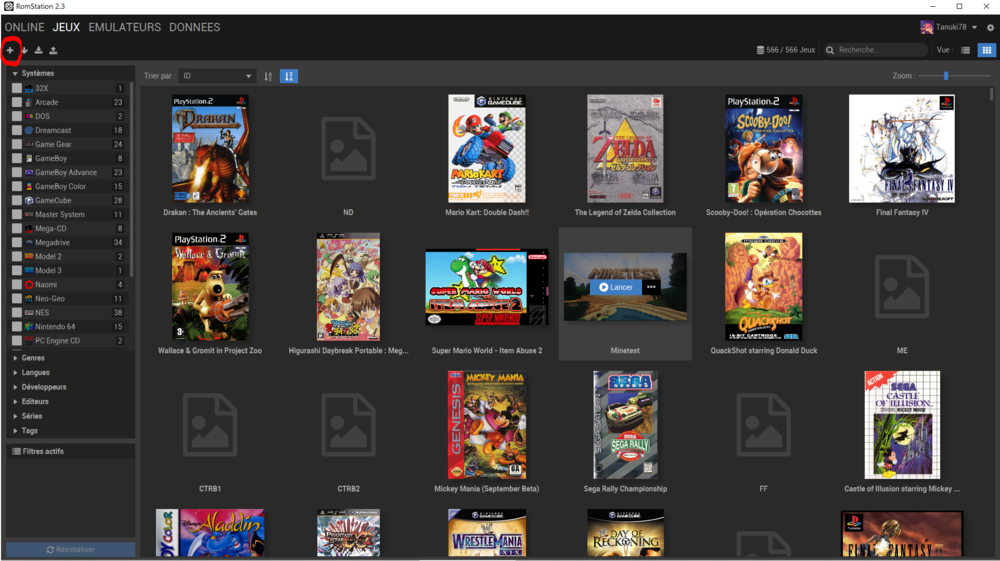
Task: Collapse the Systèmes section
Action: [x=15, y=73]
